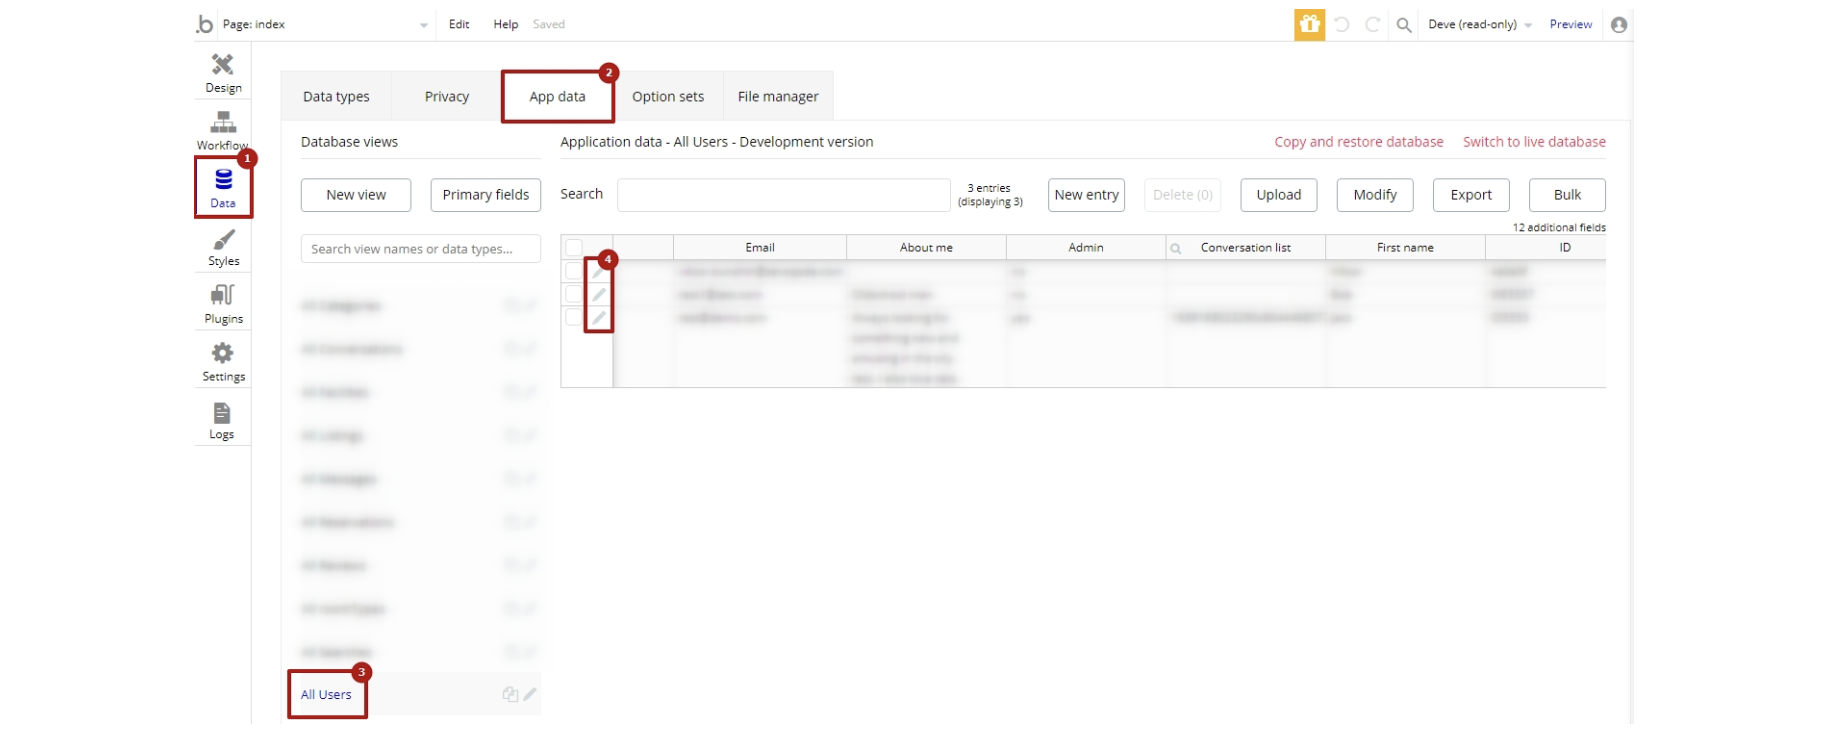Open the search magnifier in top bar

(x=1404, y=25)
